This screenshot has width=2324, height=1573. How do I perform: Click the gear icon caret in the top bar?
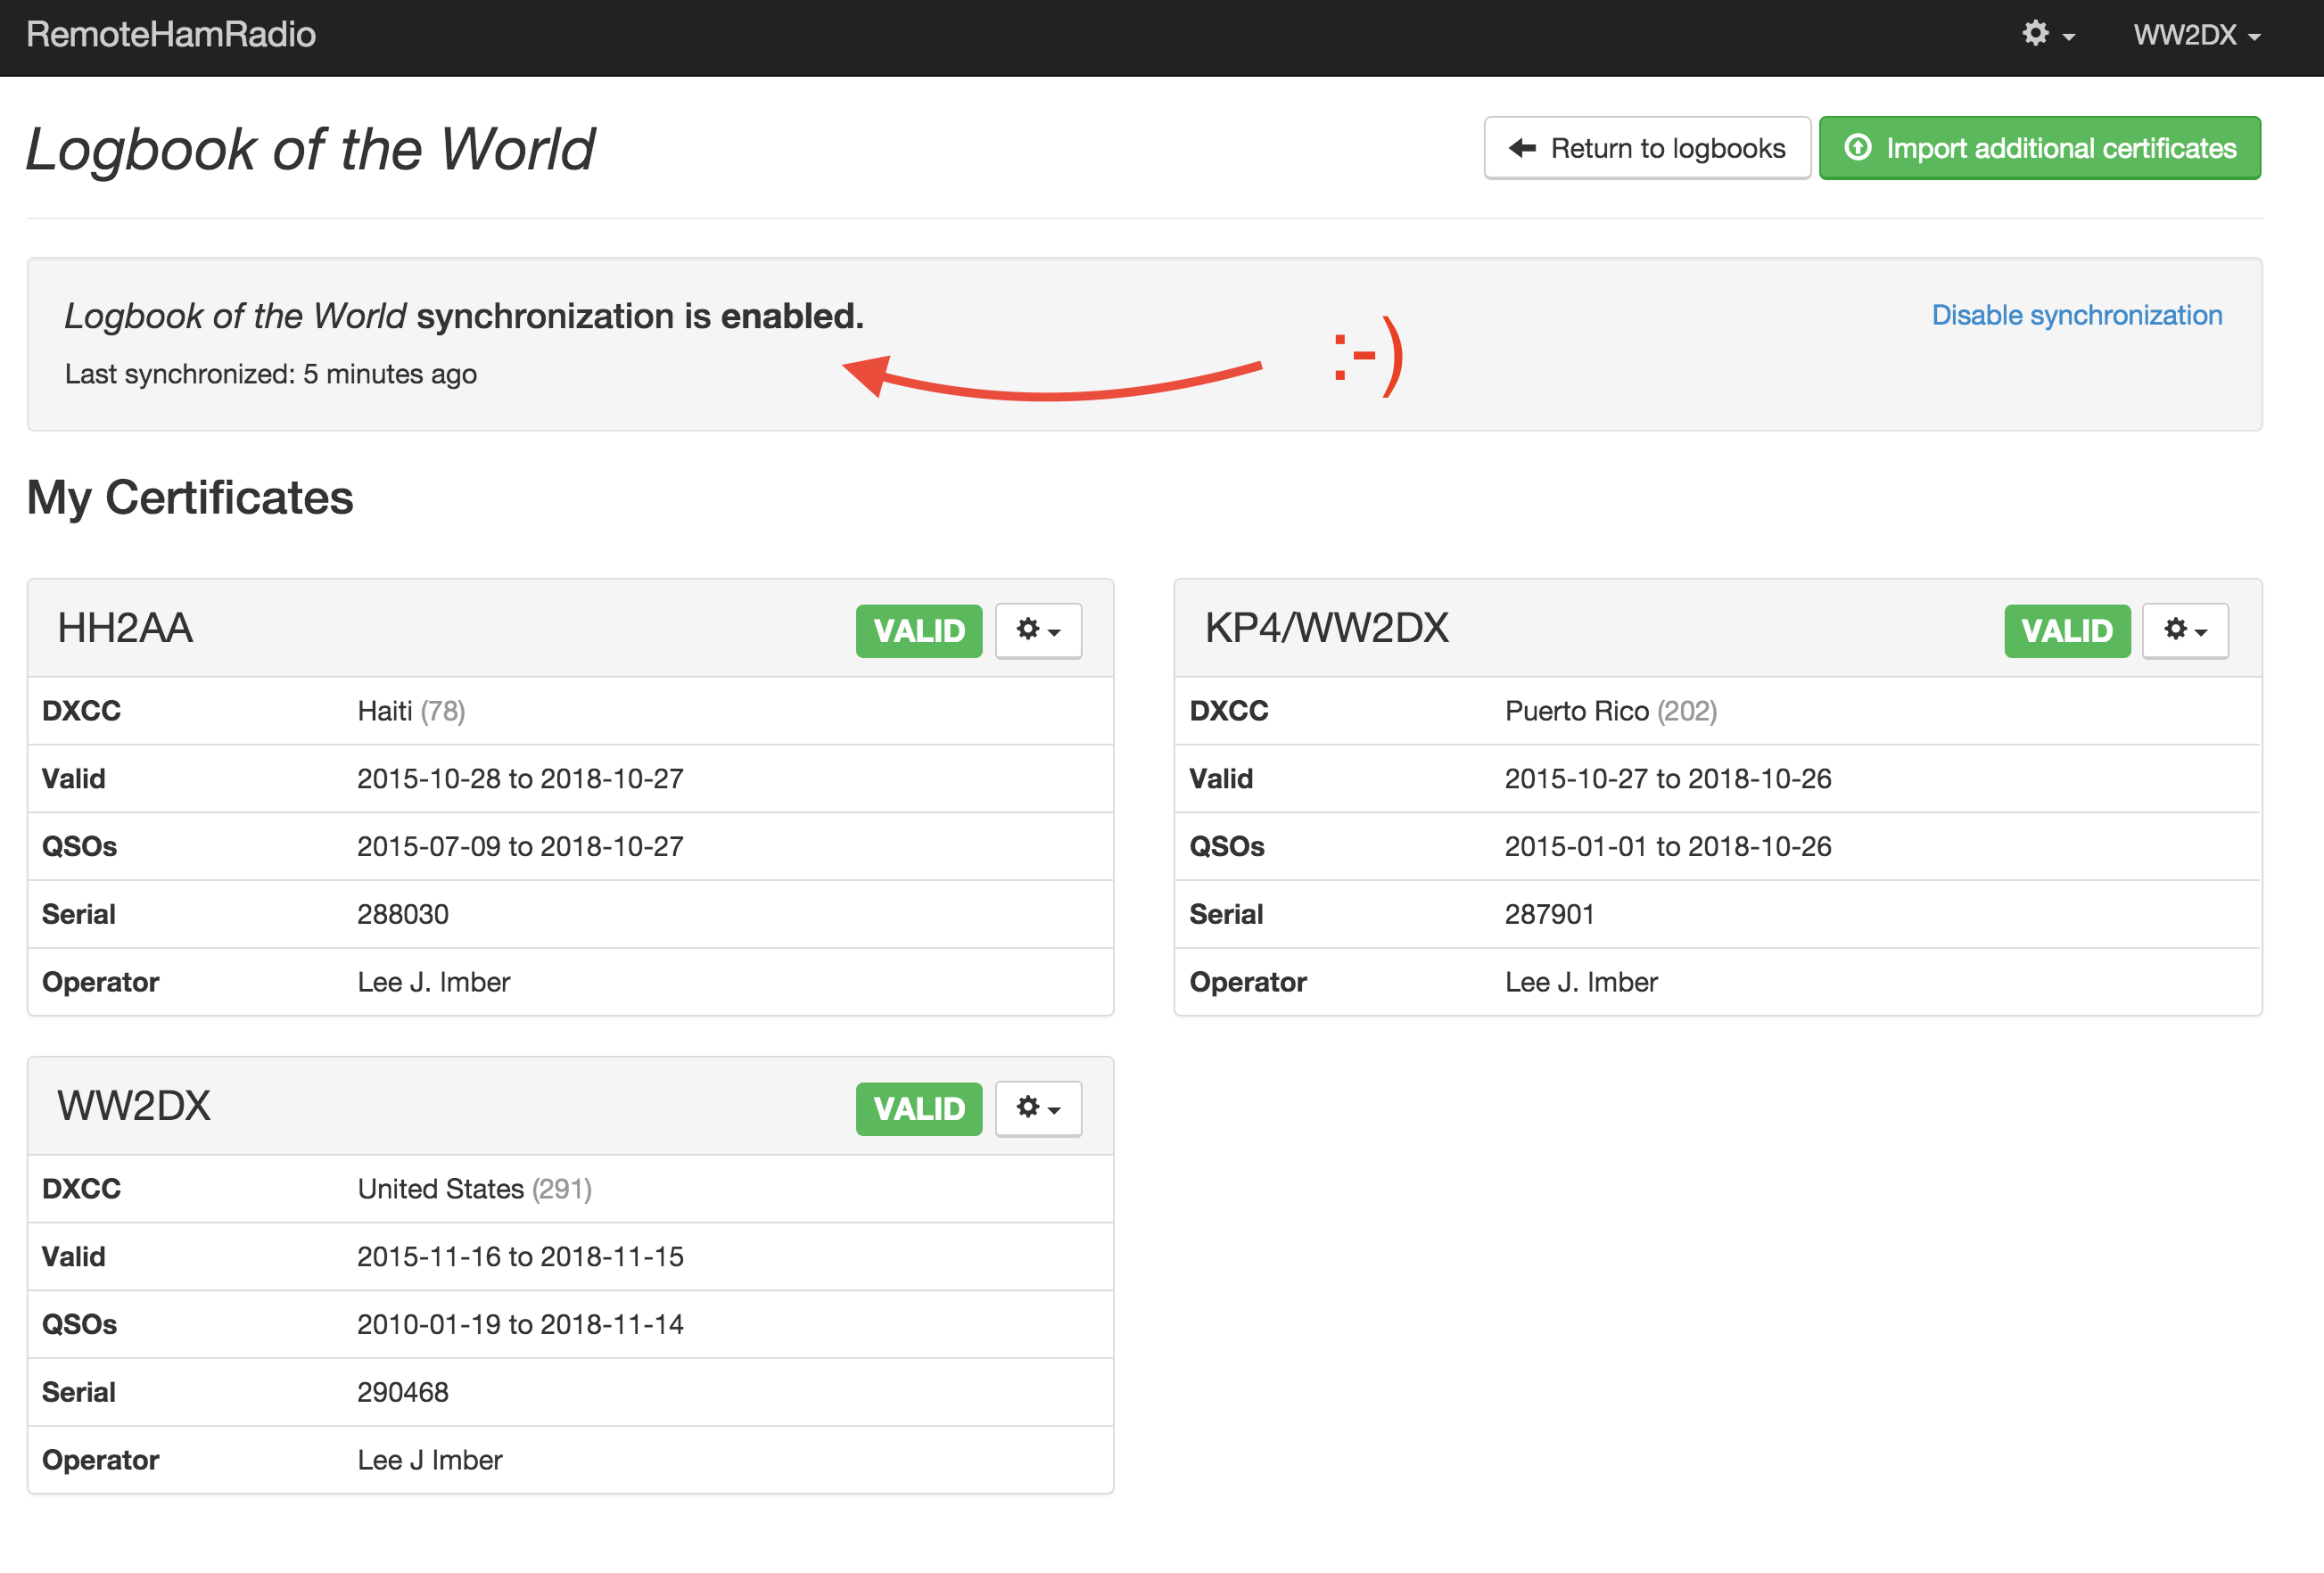(x=2068, y=35)
